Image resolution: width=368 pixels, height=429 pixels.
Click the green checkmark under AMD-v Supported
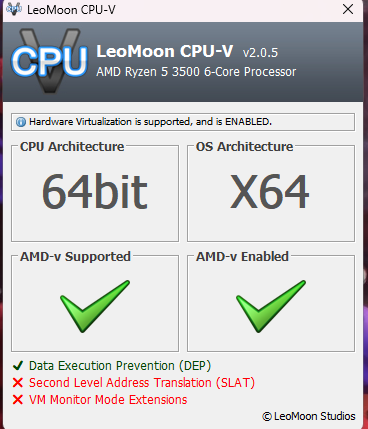(x=95, y=306)
